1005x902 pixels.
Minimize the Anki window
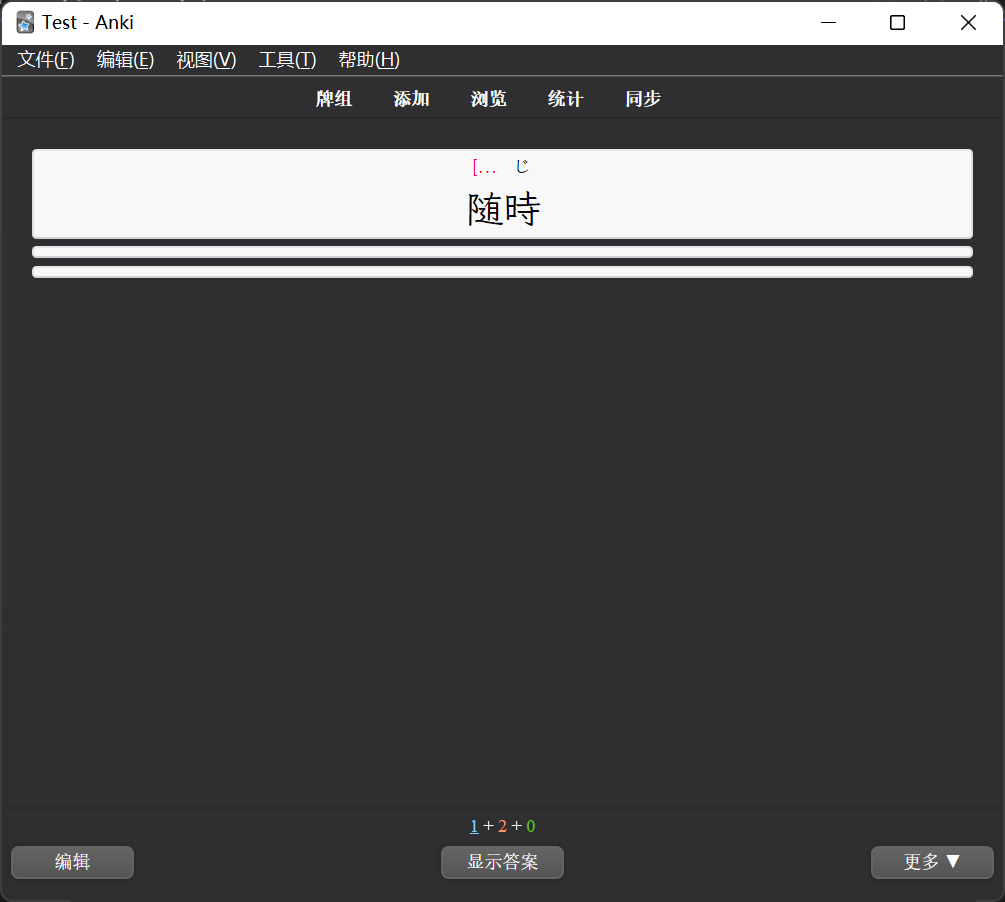(828, 23)
